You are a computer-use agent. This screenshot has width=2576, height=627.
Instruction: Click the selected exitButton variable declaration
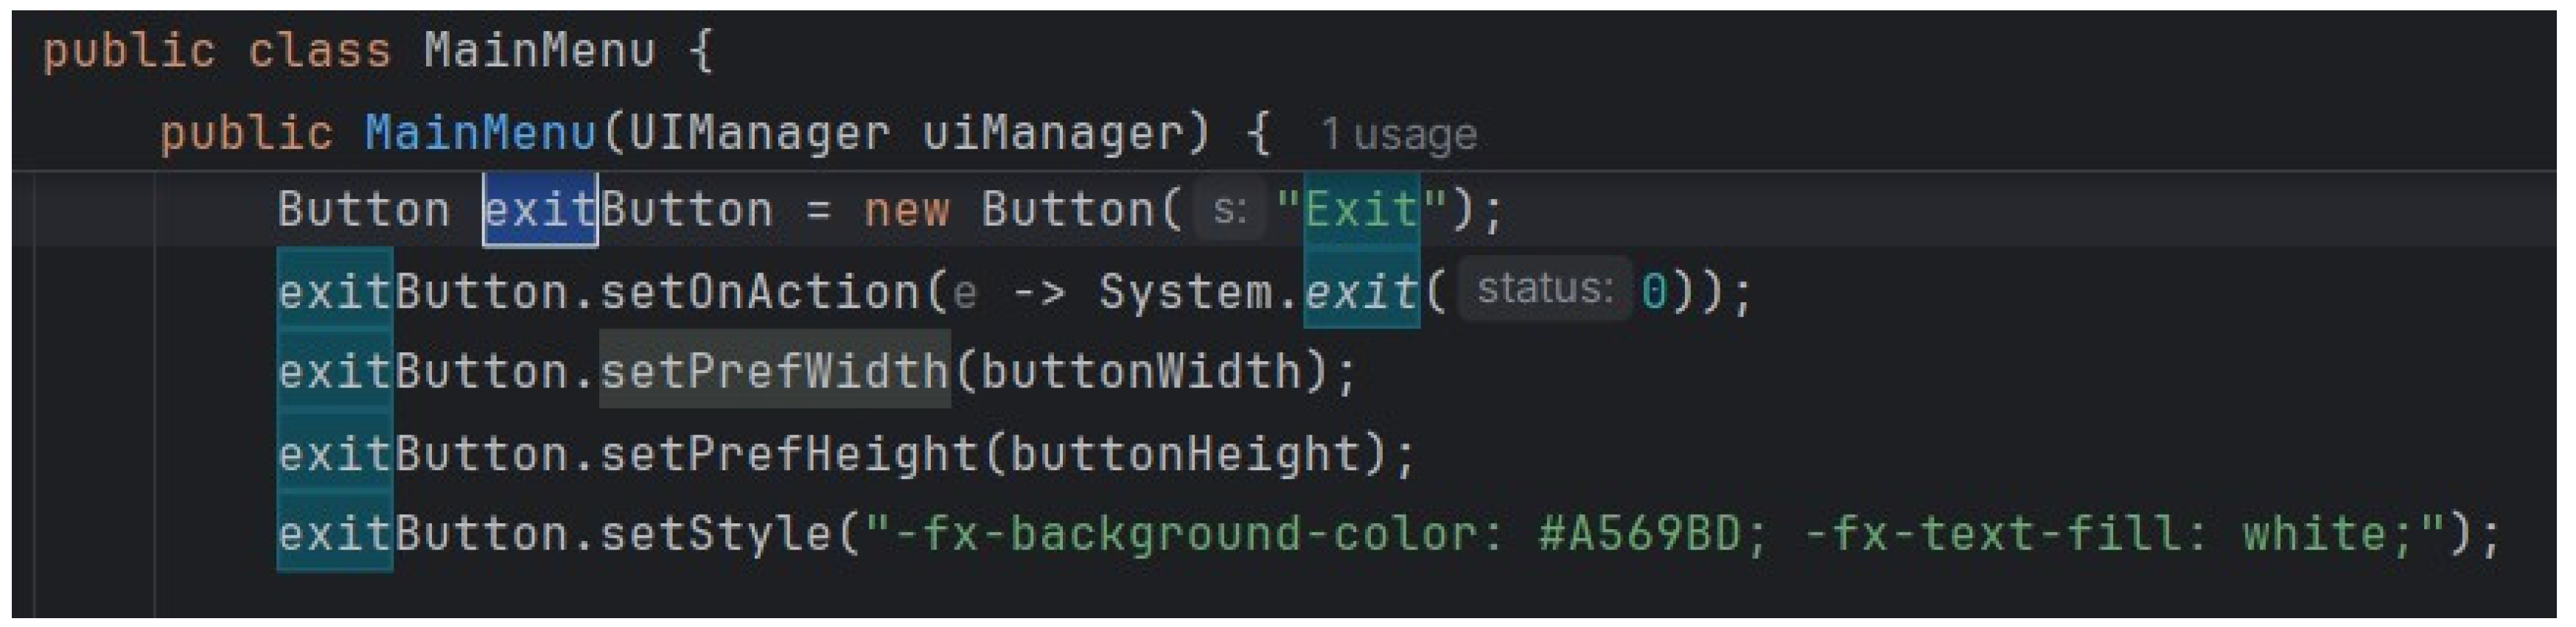coord(626,210)
